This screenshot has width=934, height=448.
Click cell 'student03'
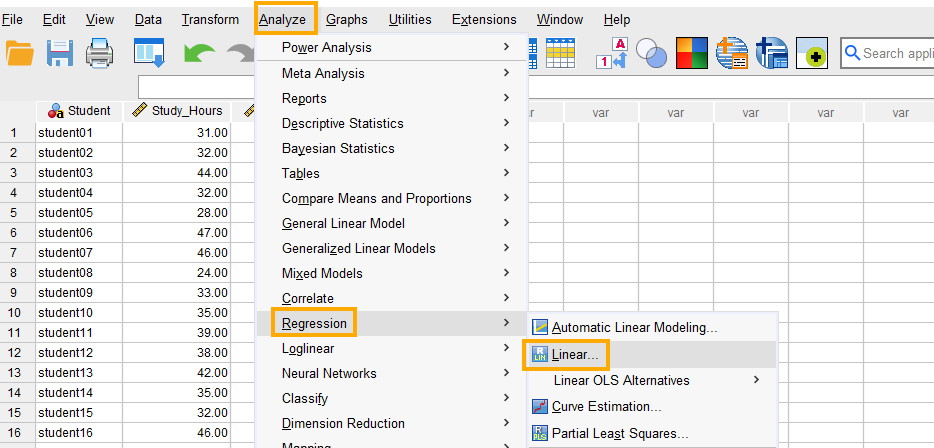point(79,173)
